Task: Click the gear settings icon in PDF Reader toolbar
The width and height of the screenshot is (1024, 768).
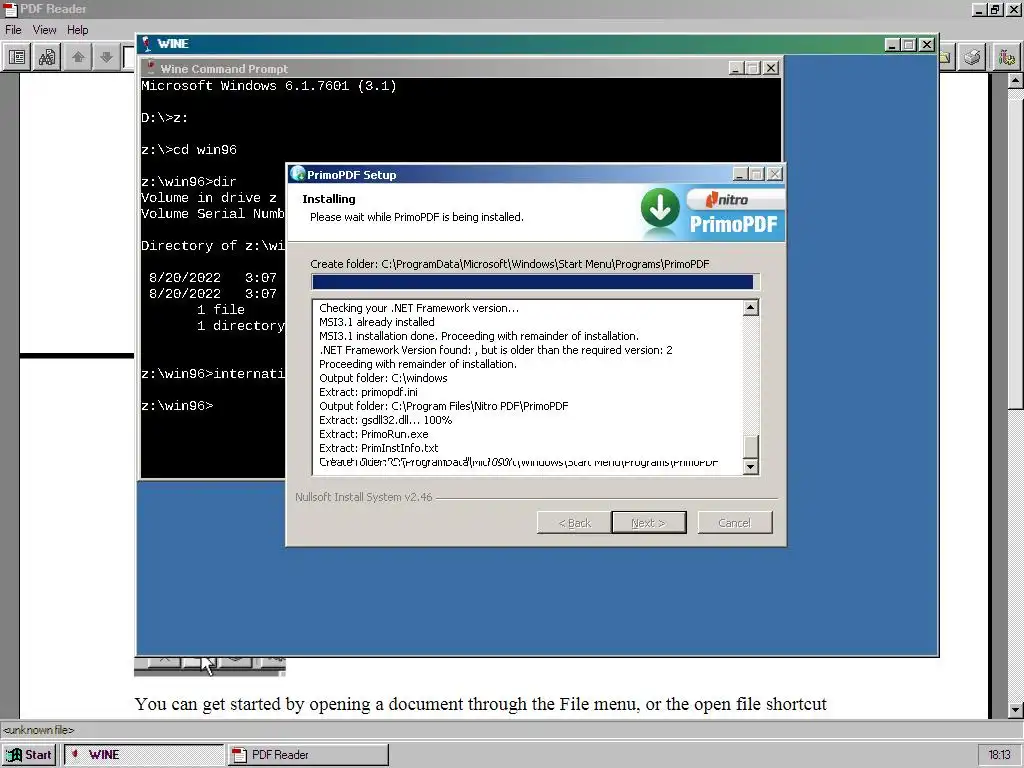Action: click(1006, 57)
